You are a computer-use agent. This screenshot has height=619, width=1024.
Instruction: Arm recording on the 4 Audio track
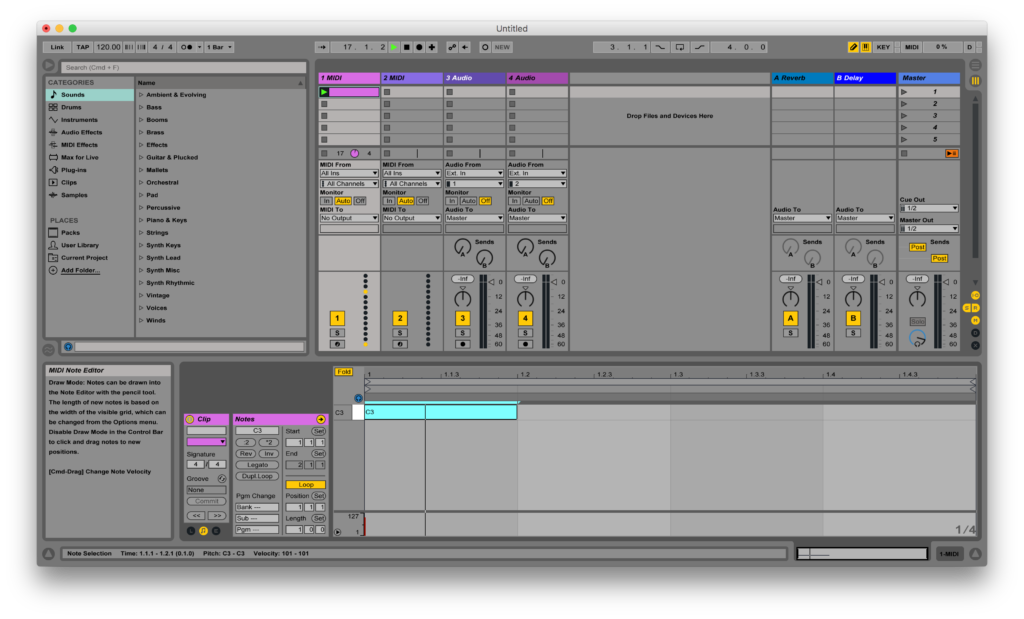coord(524,343)
